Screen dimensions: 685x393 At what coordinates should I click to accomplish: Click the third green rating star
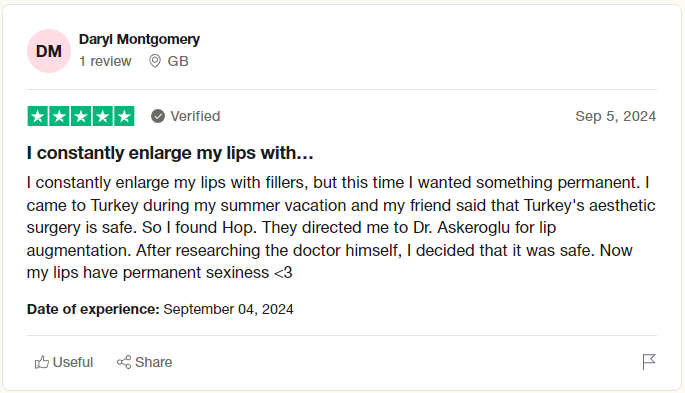point(81,116)
